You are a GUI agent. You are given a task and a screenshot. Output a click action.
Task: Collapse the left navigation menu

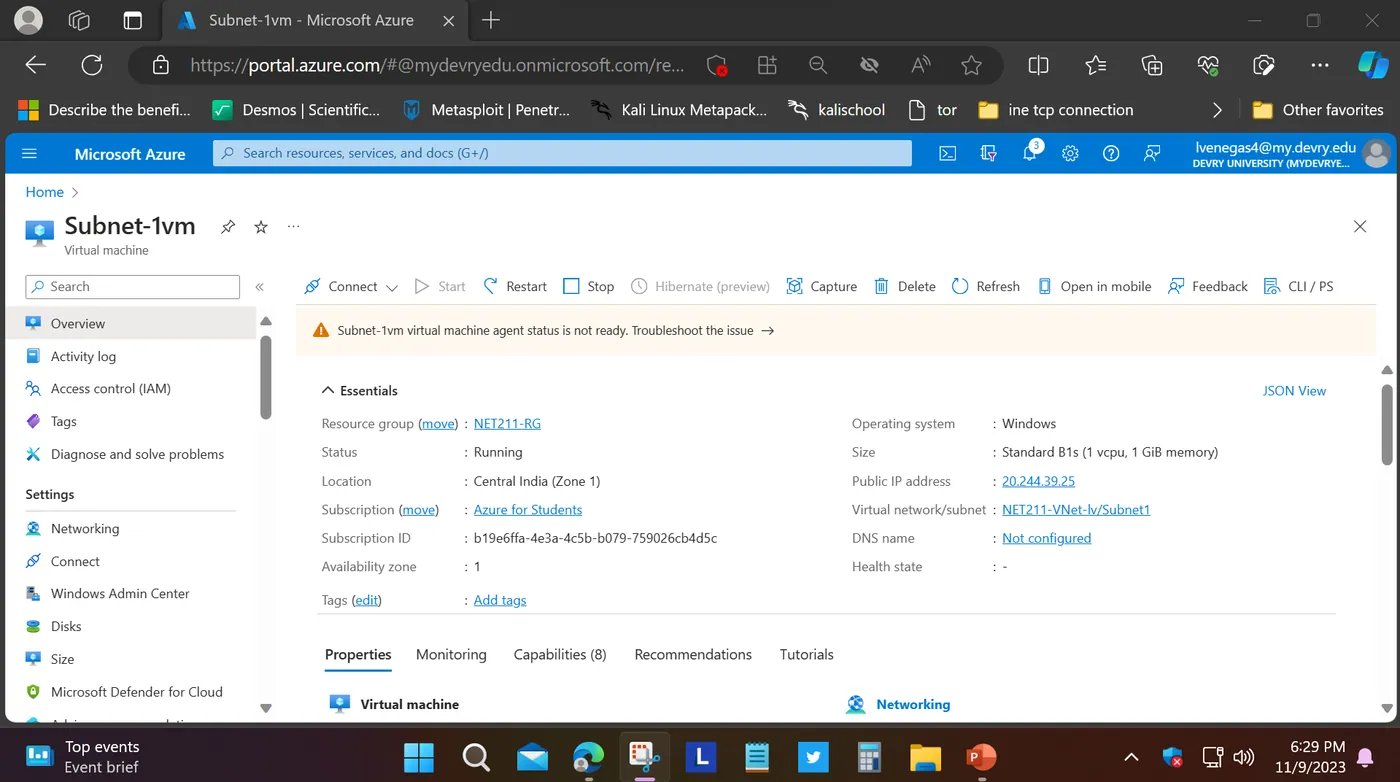click(259, 287)
